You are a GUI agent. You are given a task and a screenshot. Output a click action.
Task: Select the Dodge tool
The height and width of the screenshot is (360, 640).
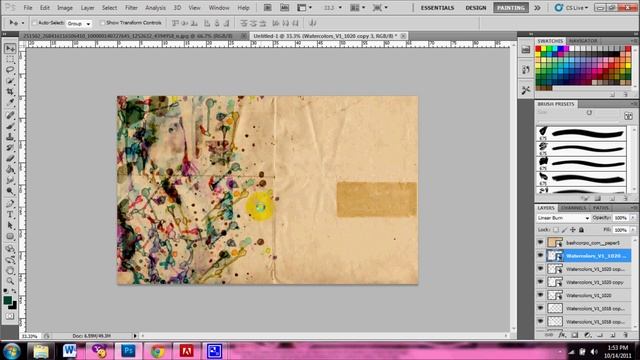click(10, 191)
